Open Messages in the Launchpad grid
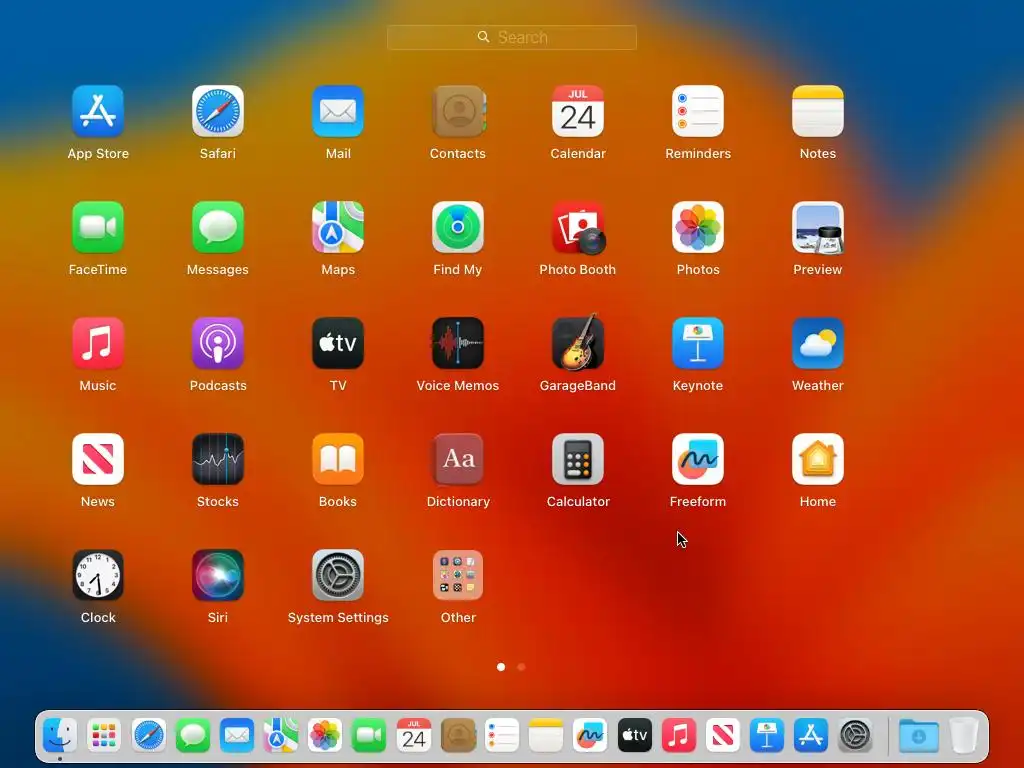Viewport: 1024px width, 768px height. [x=217, y=227]
